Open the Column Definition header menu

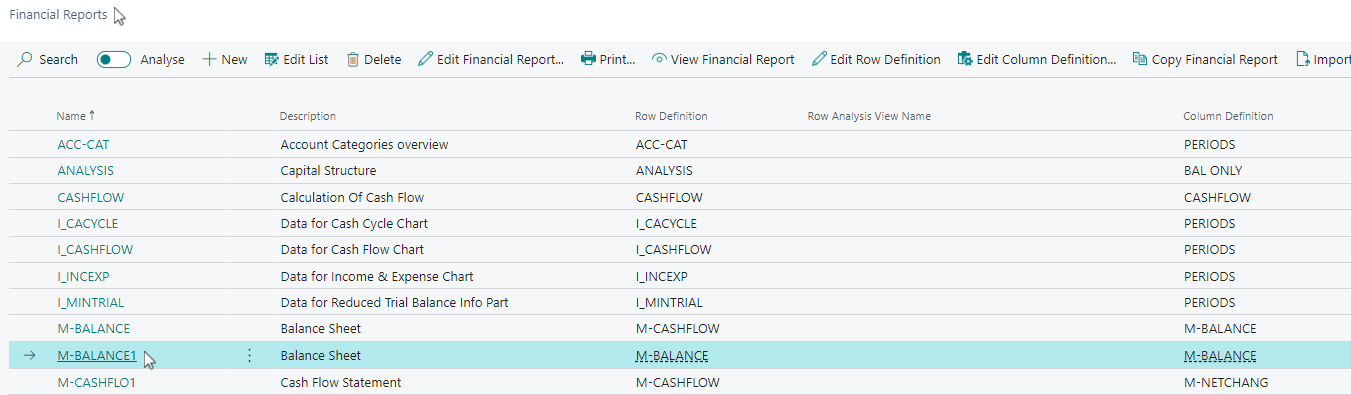pyautogui.click(x=1228, y=116)
